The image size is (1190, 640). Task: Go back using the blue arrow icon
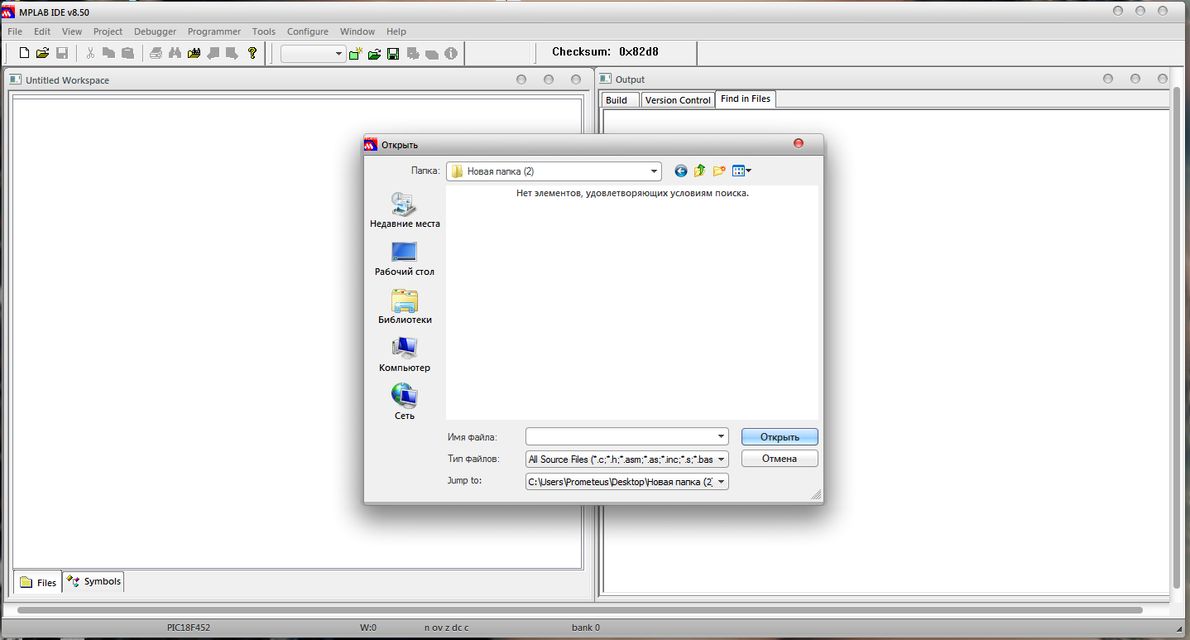(681, 171)
